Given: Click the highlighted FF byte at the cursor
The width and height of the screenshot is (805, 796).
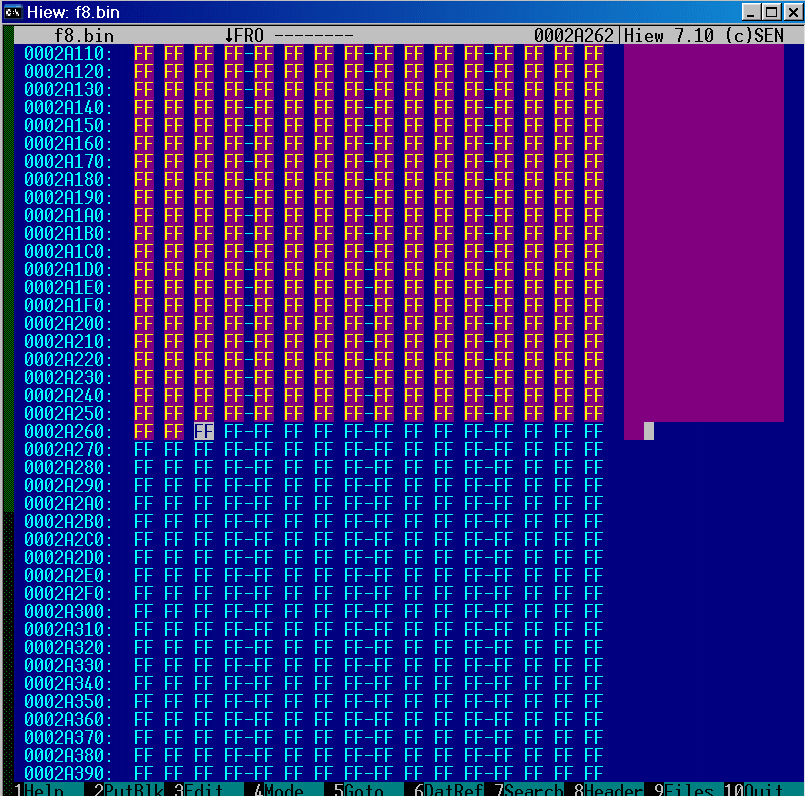Looking at the screenshot, I should coord(204,431).
